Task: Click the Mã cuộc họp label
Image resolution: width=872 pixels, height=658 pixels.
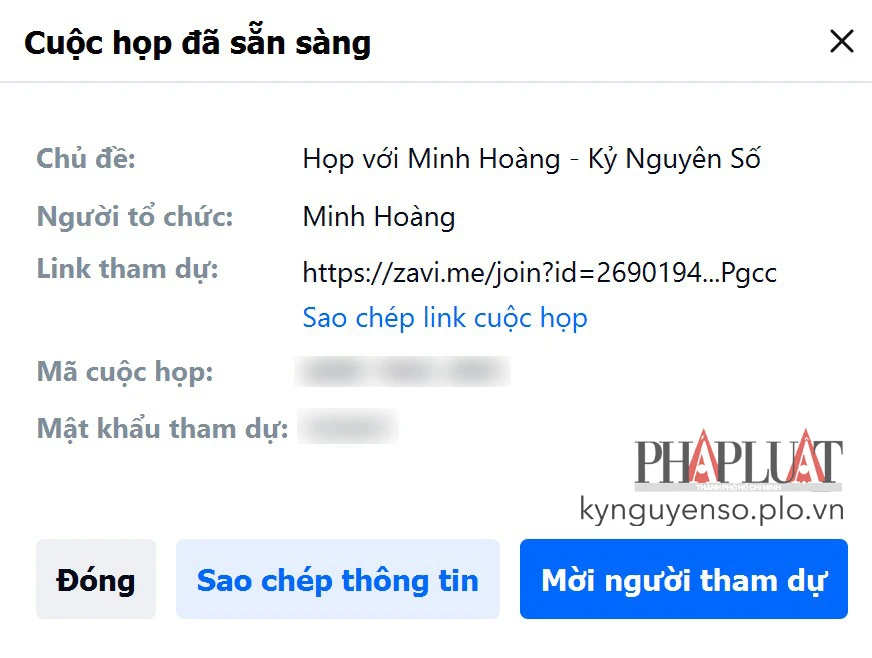Action: pyautogui.click(x=124, y=371)
